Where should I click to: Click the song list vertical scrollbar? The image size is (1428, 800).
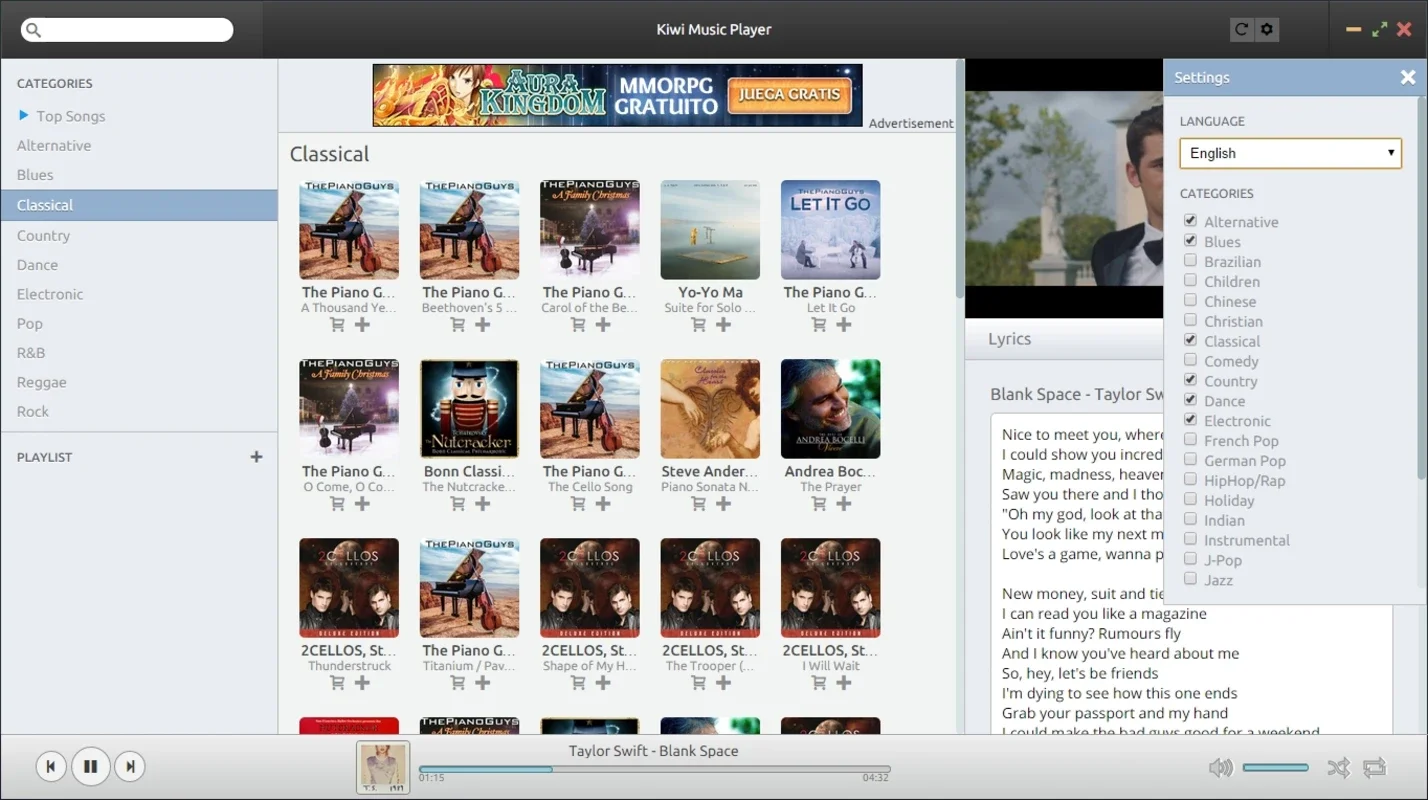(x=960, y=180)
